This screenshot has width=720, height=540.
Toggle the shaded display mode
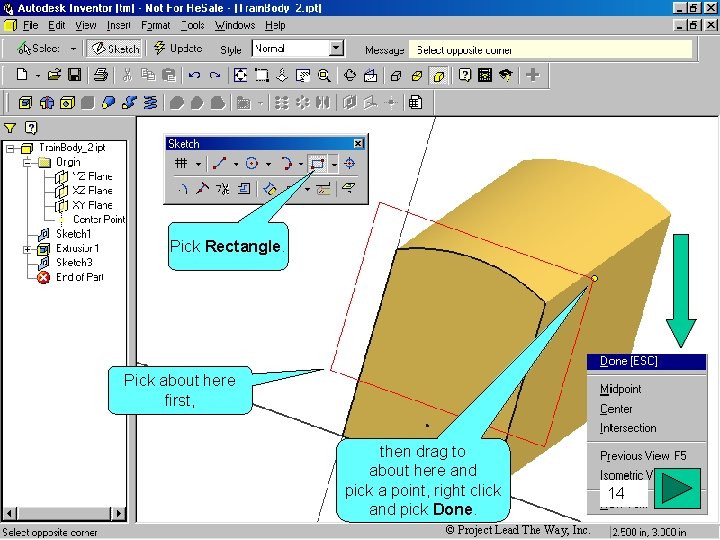(438, 75)
